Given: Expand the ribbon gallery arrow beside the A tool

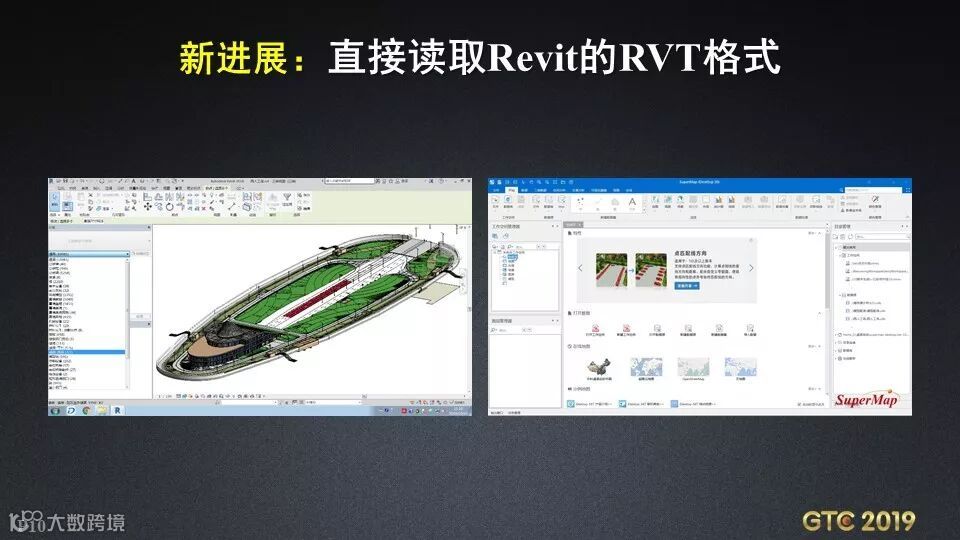Looking at the screenshot, I should tap(644, 210).
